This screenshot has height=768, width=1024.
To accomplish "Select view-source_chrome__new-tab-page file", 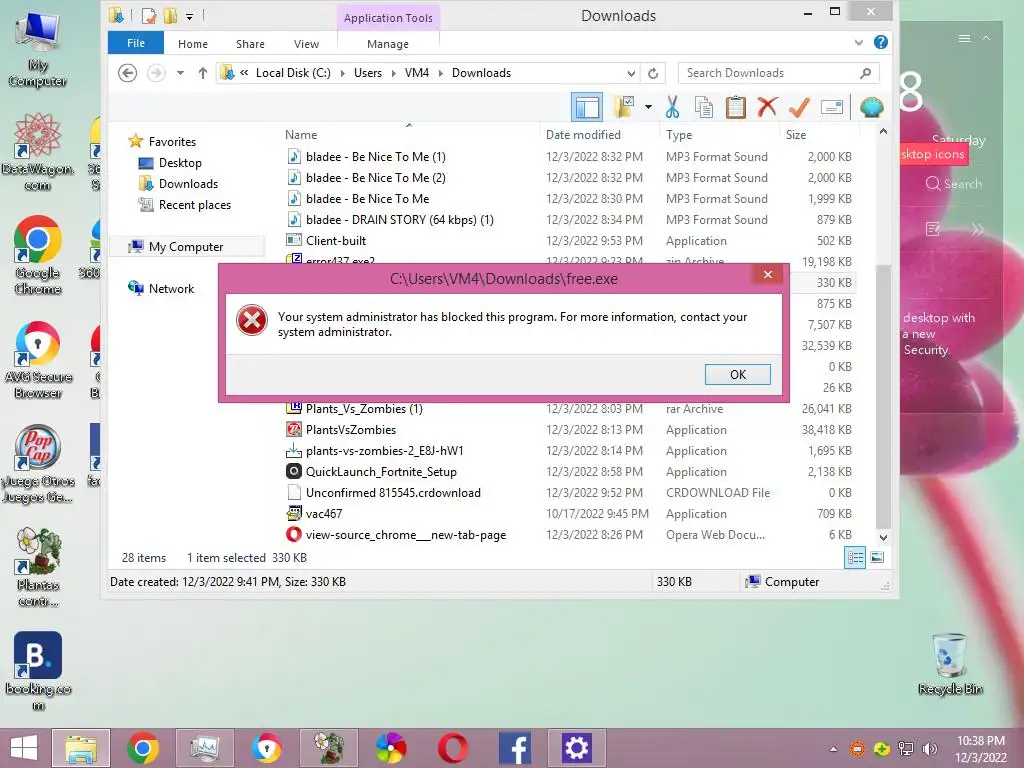I will pos(406,534).
